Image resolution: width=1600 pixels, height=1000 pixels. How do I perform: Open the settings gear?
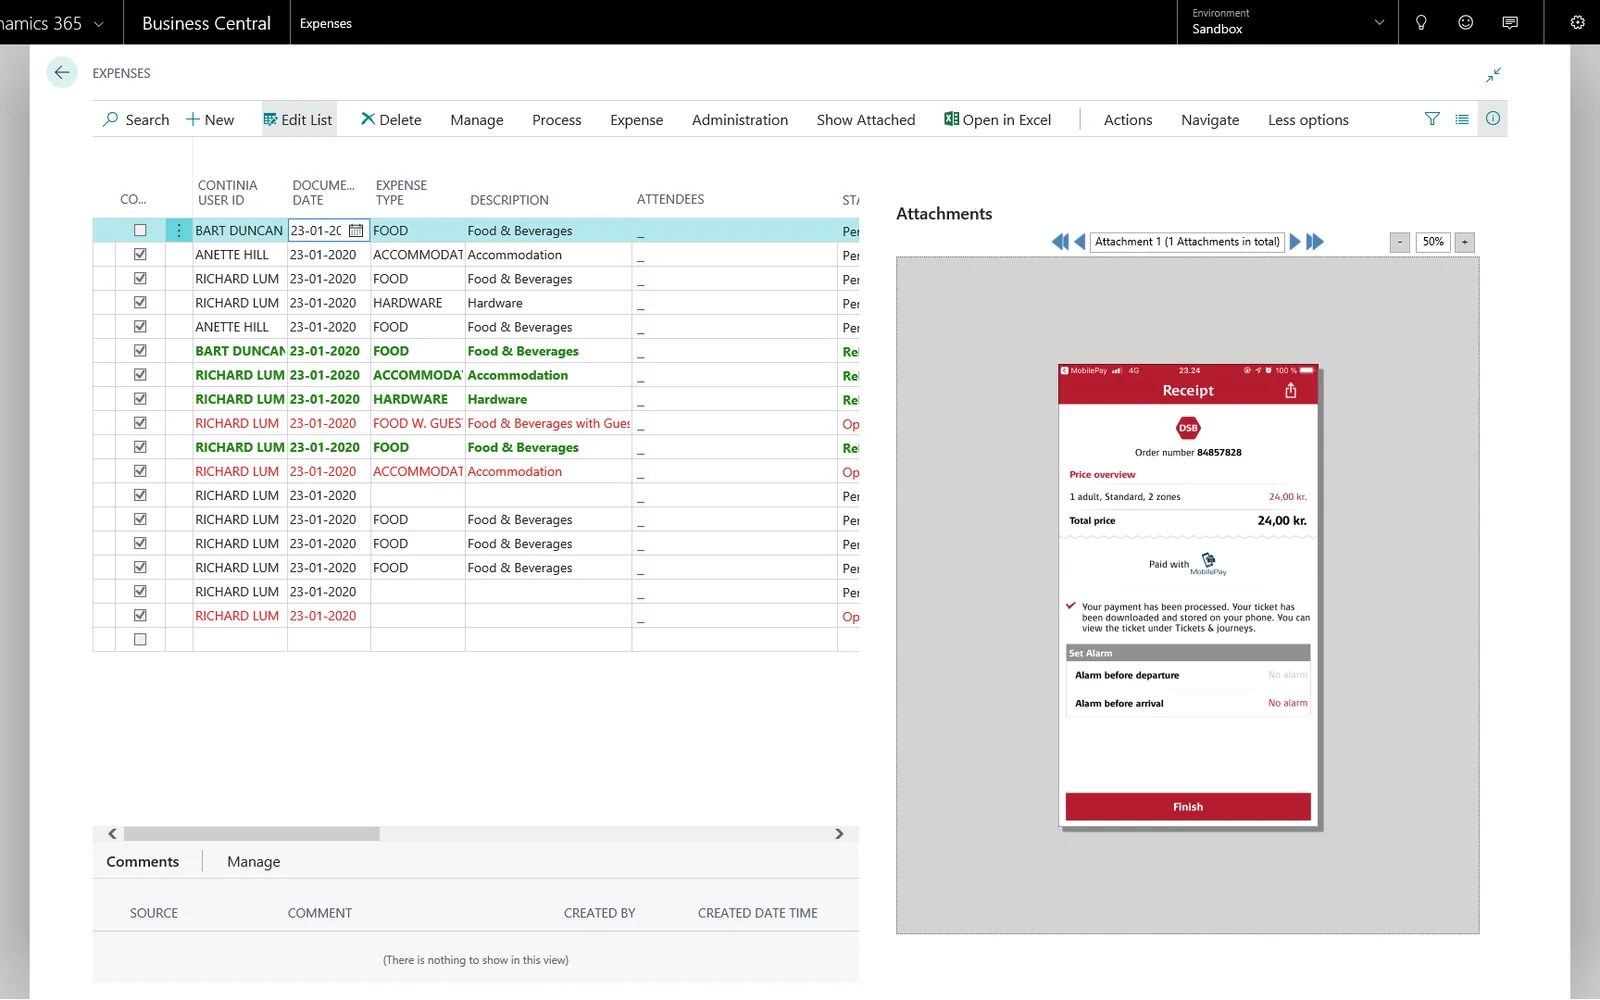(x=1577, y=22)
